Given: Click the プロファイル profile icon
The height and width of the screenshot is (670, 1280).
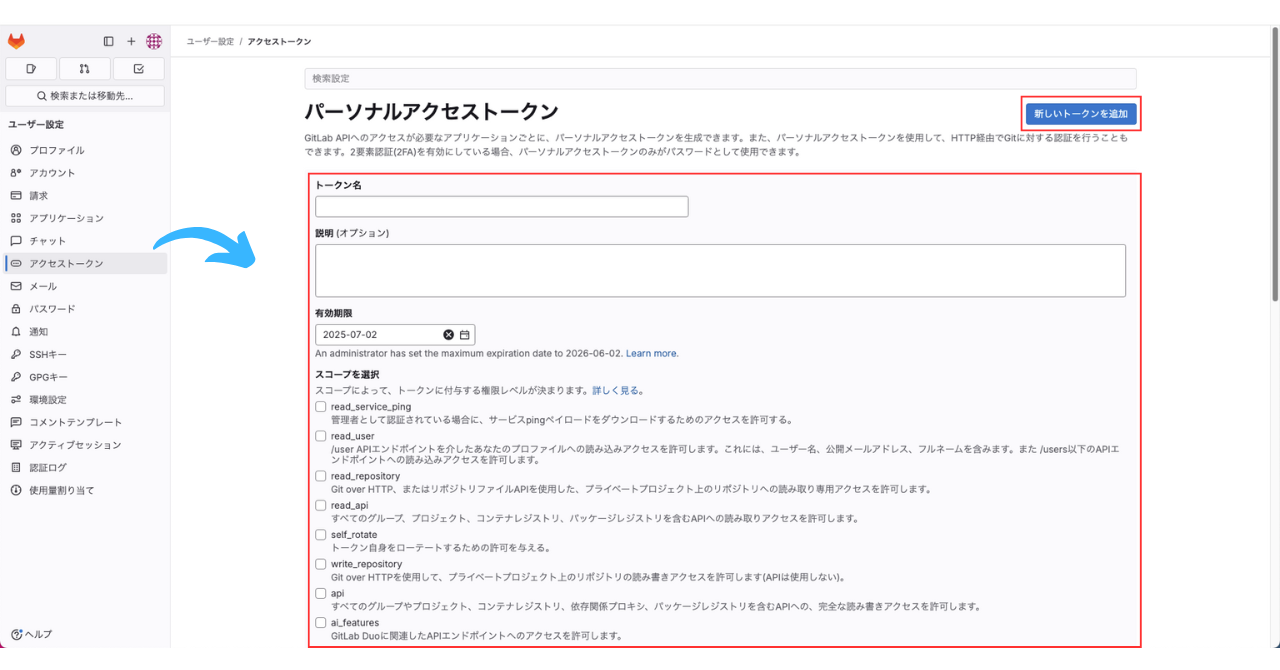Looking at the screenshot, I should [x=16, y=150].
